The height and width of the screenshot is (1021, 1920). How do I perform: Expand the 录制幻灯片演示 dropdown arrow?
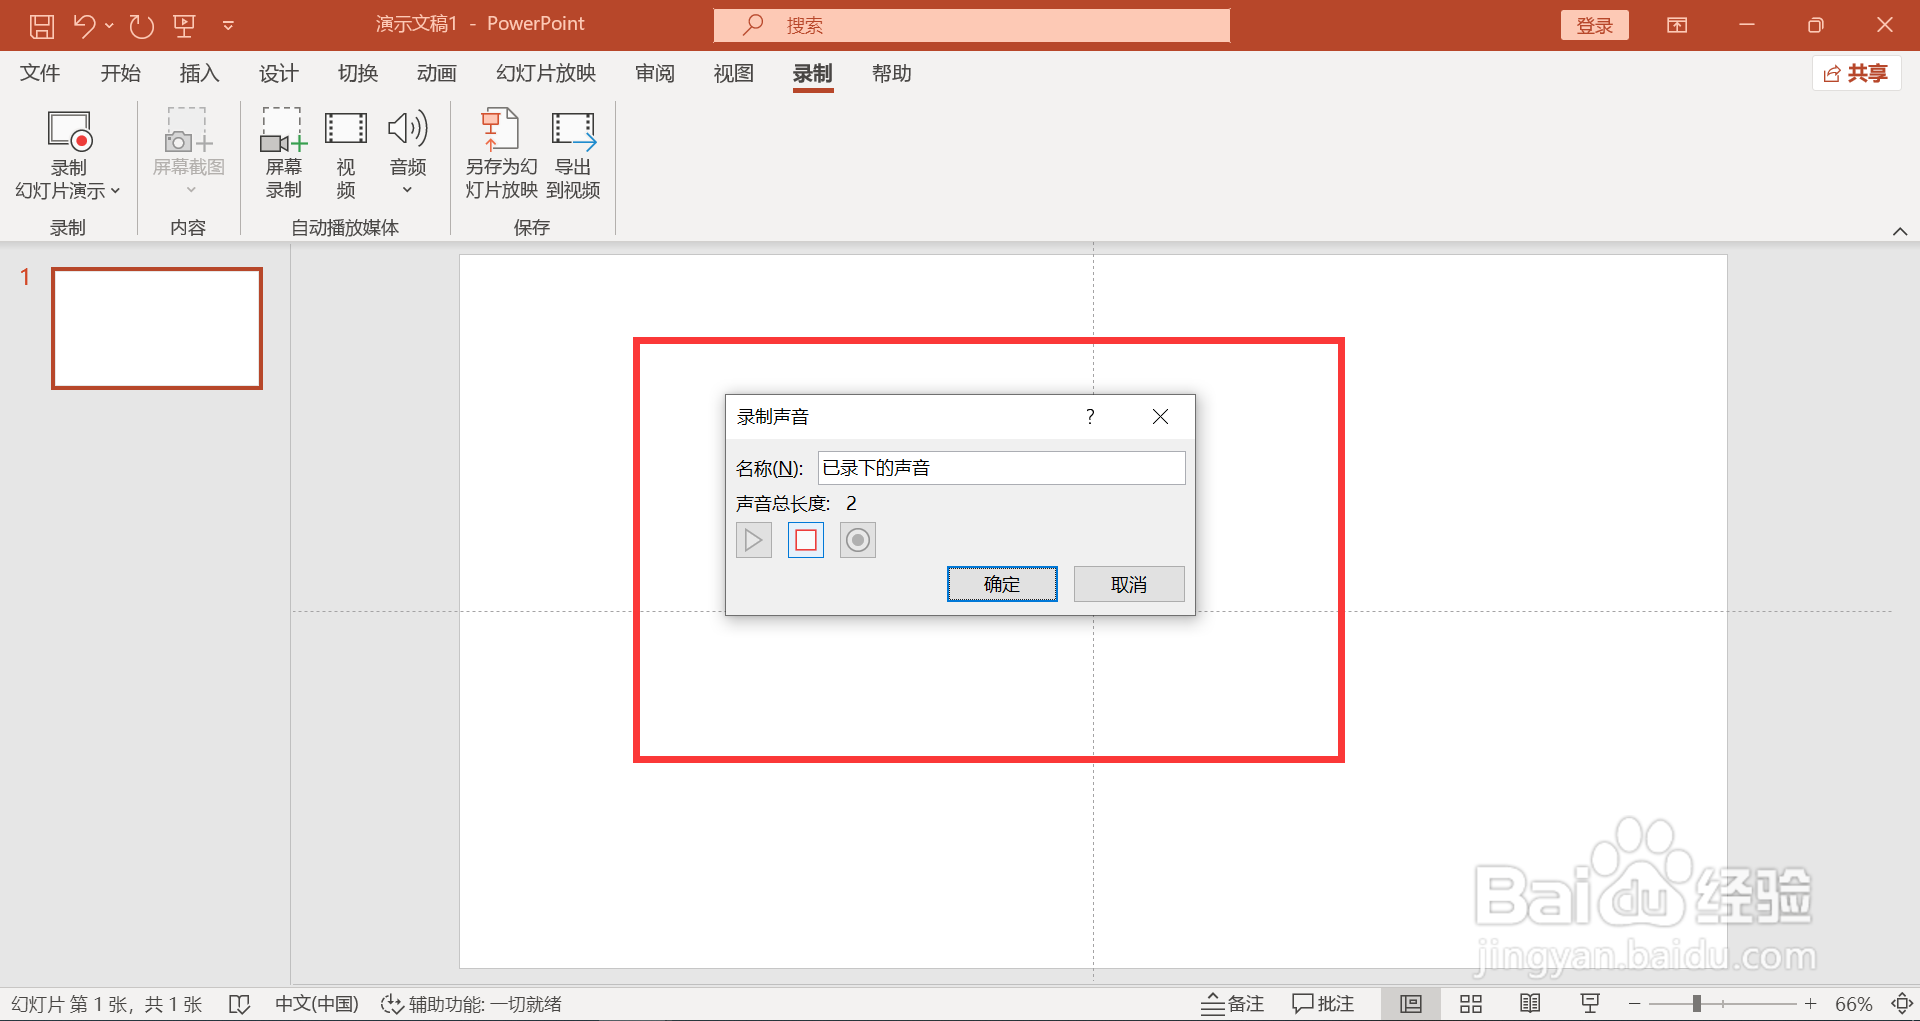click(x=115, y=191)
